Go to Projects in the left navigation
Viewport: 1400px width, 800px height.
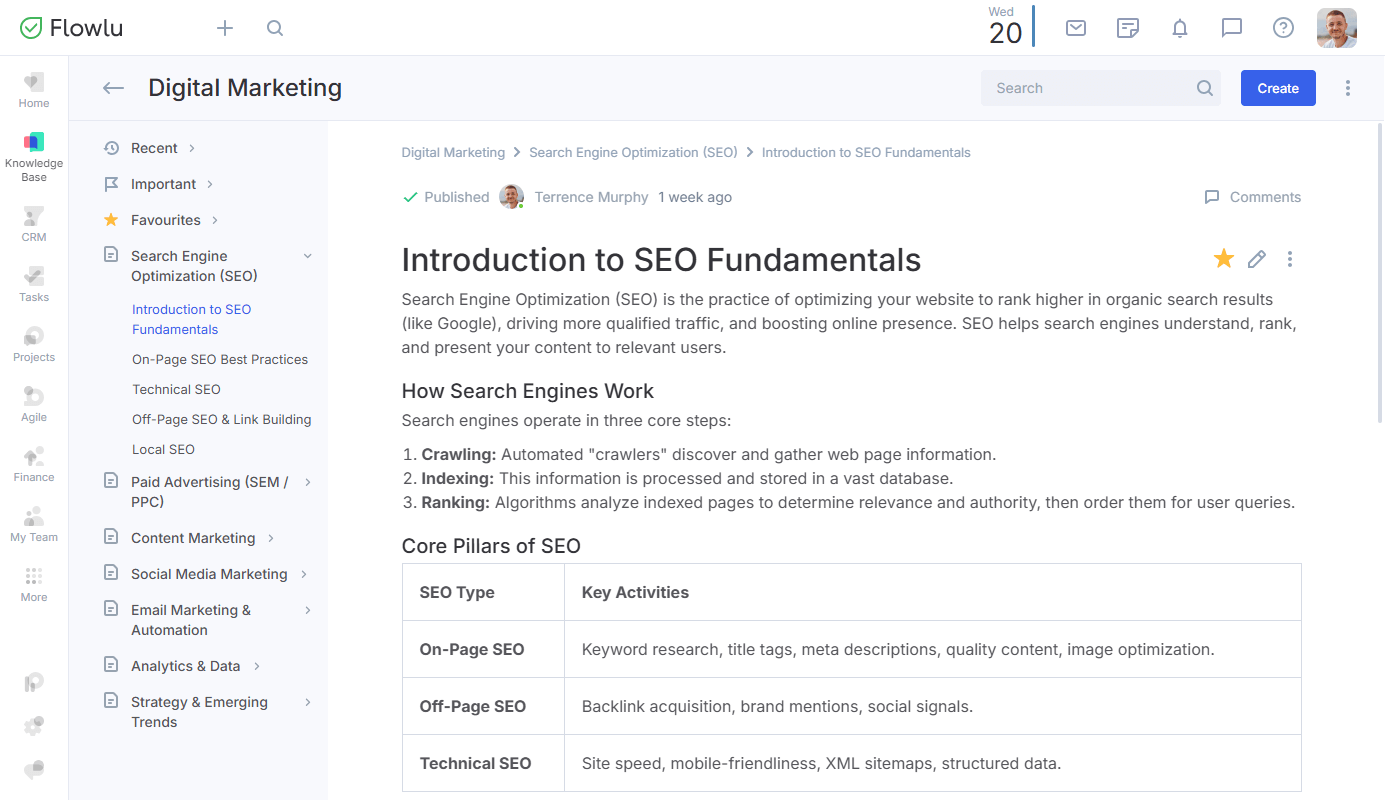click(x=34, y=344)
